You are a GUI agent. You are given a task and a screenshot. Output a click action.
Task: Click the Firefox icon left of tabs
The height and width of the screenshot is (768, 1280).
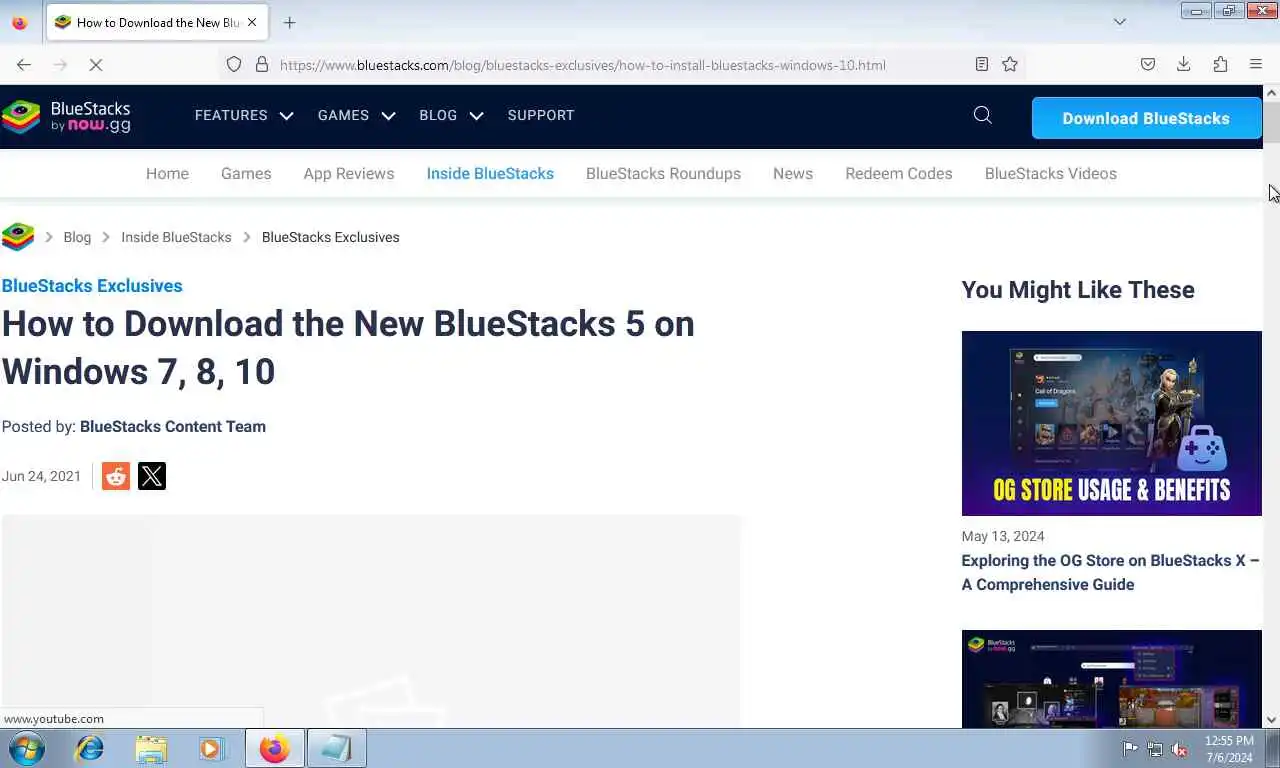20,22
